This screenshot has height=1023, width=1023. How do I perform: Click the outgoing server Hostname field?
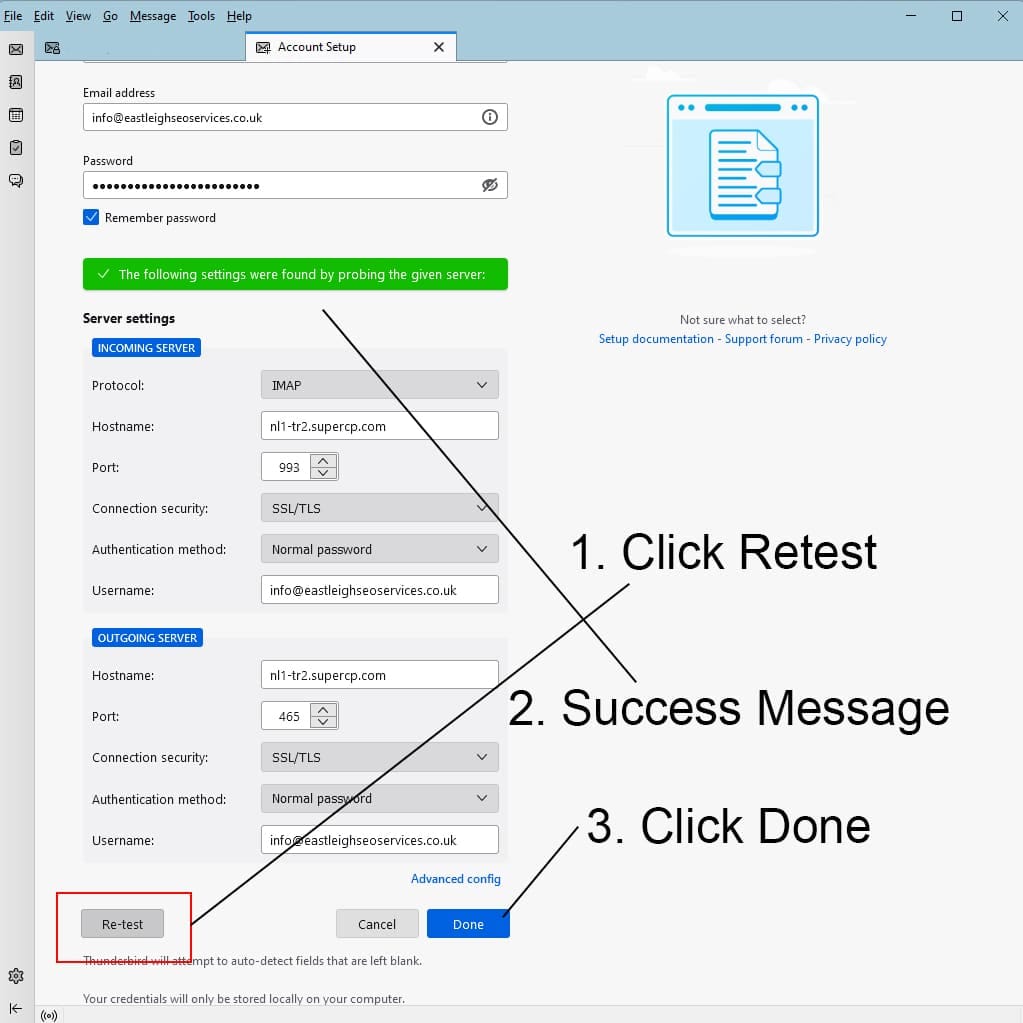(380, 675)
